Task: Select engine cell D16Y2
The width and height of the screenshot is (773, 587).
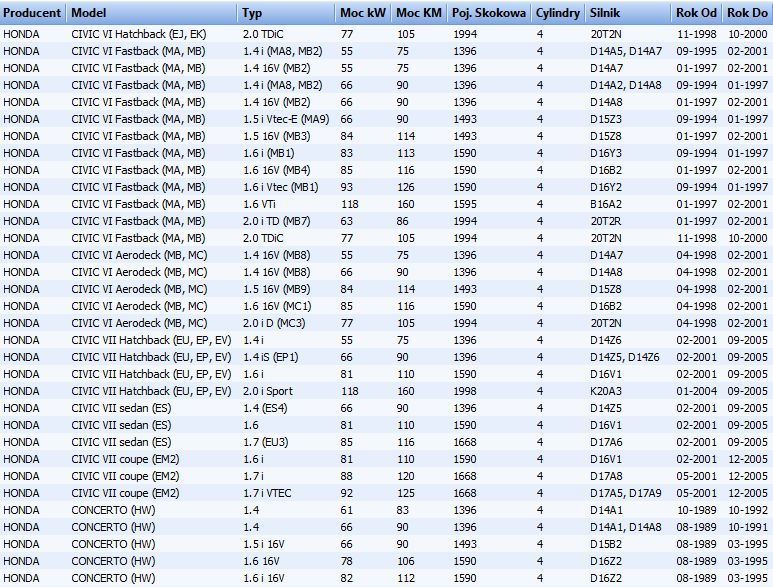Action: [x=606, y=187]
